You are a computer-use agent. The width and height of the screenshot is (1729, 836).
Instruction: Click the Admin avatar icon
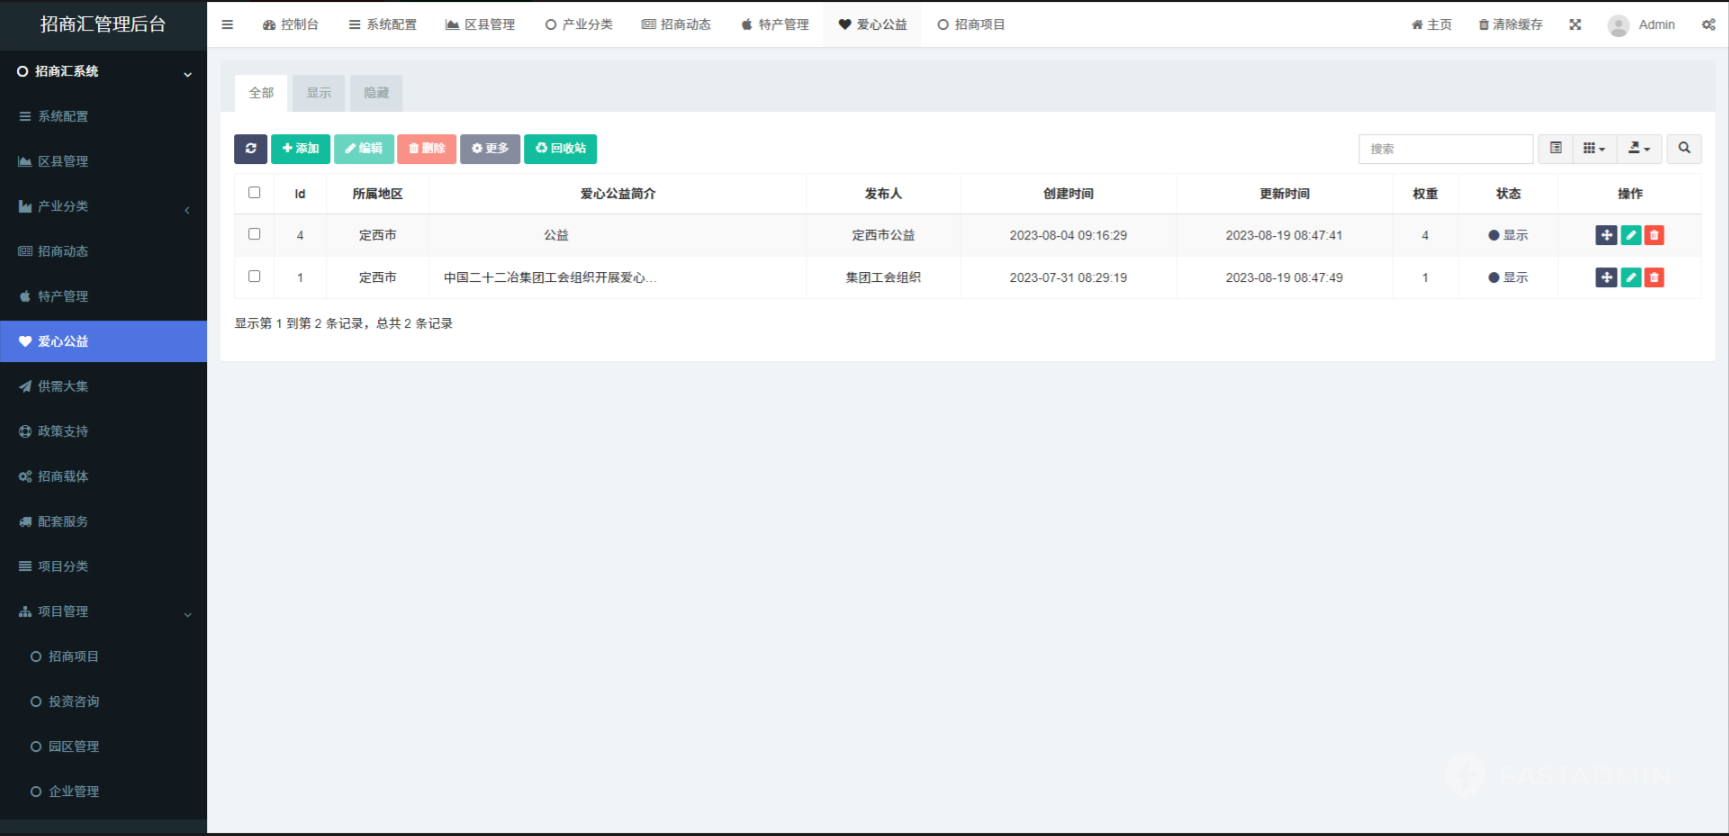(1618, 25)
